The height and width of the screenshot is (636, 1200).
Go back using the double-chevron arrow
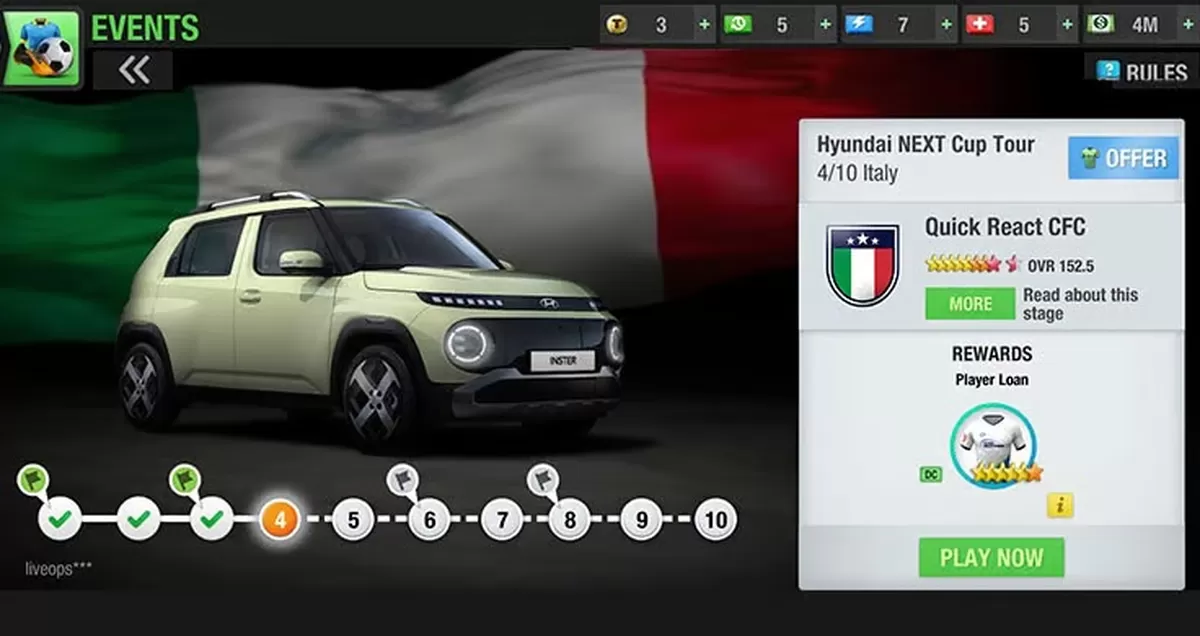pyautogui.click(x=133, y=70)
